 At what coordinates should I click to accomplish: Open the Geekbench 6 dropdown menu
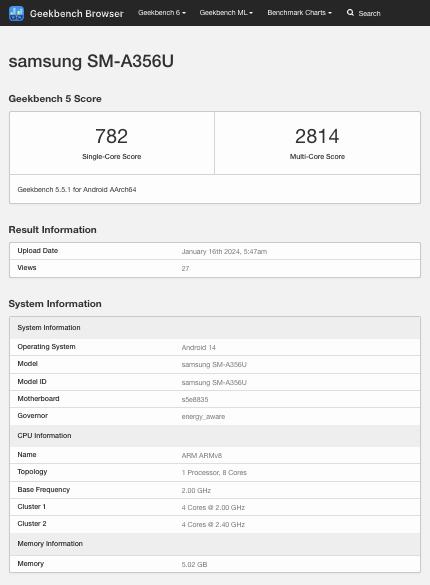[x=162, y=13]
